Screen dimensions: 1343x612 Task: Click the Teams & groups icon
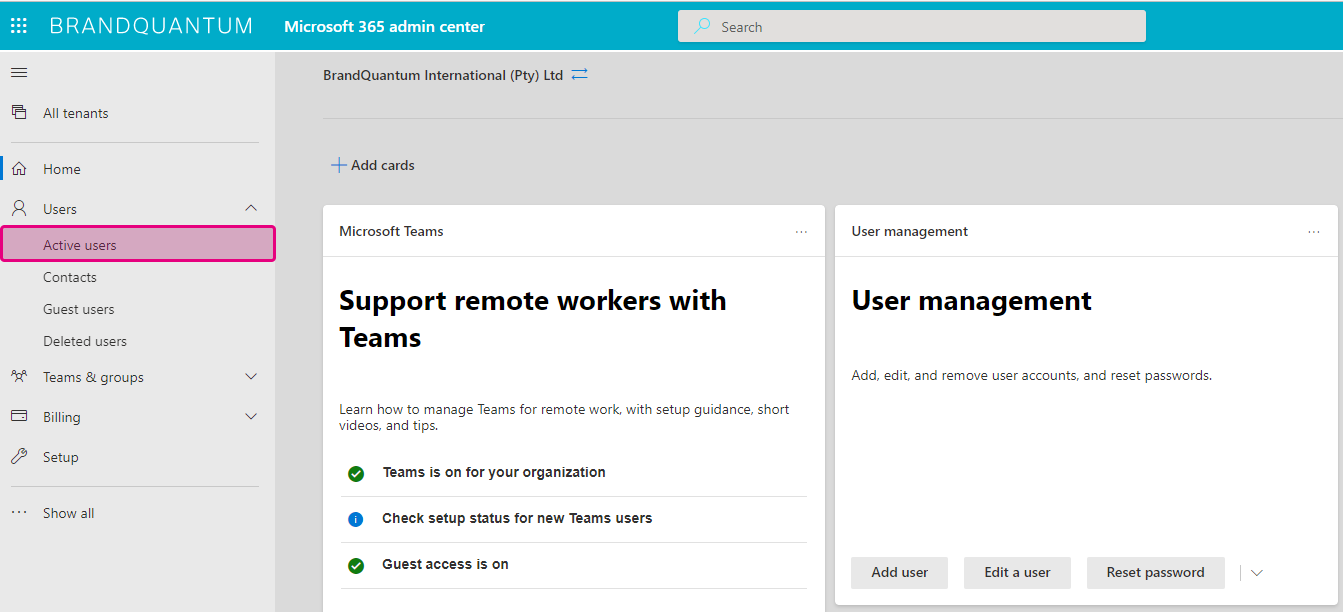(19, 377)
